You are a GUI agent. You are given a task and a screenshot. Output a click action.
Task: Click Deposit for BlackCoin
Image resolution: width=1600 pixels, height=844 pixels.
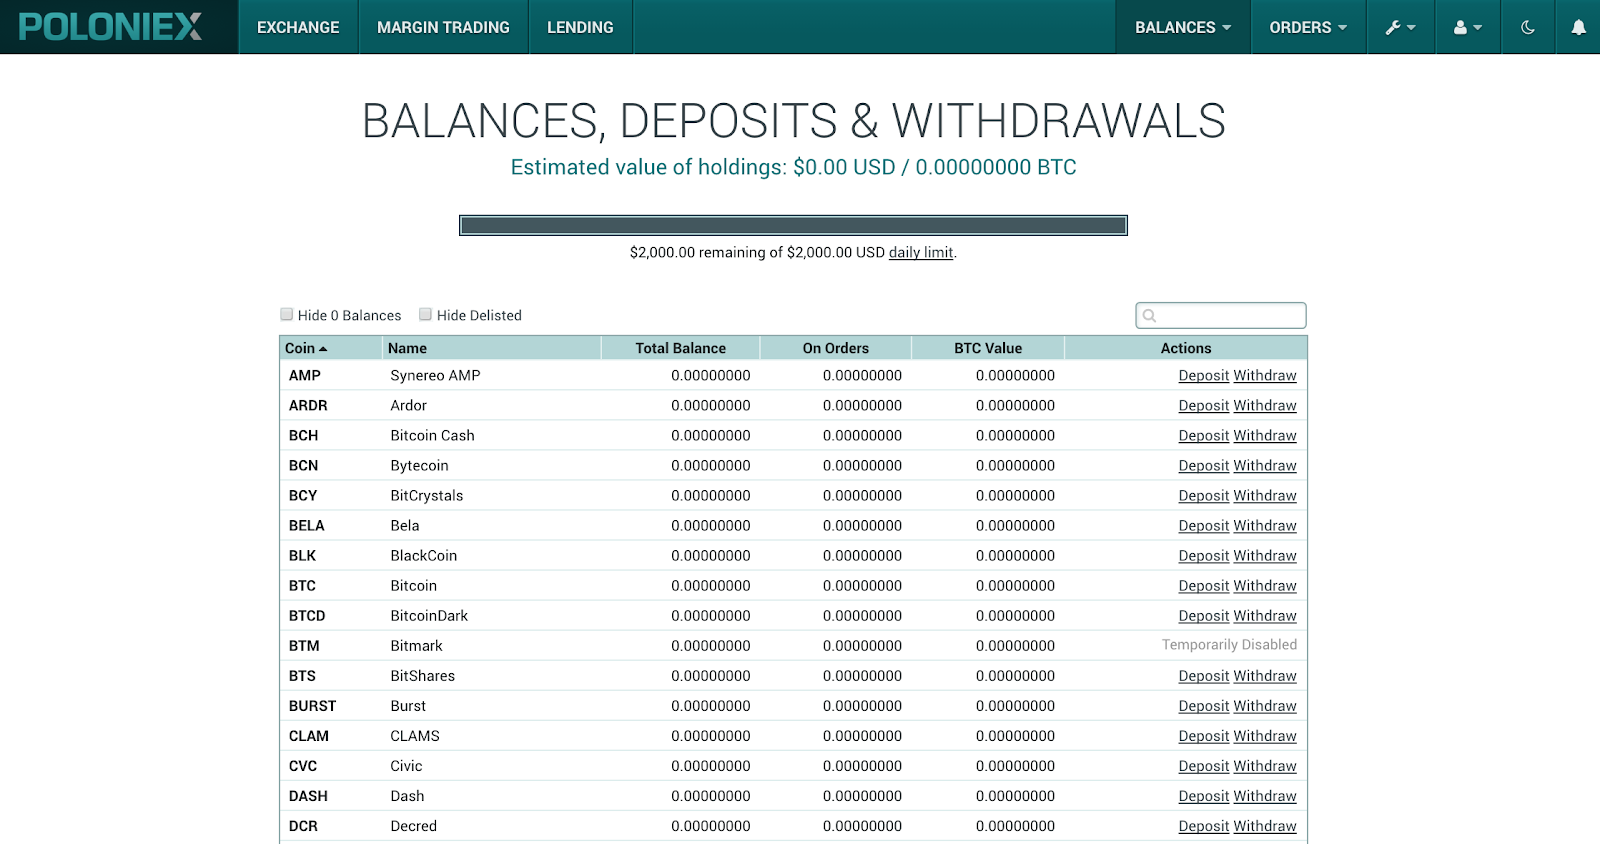[1203, 555]
